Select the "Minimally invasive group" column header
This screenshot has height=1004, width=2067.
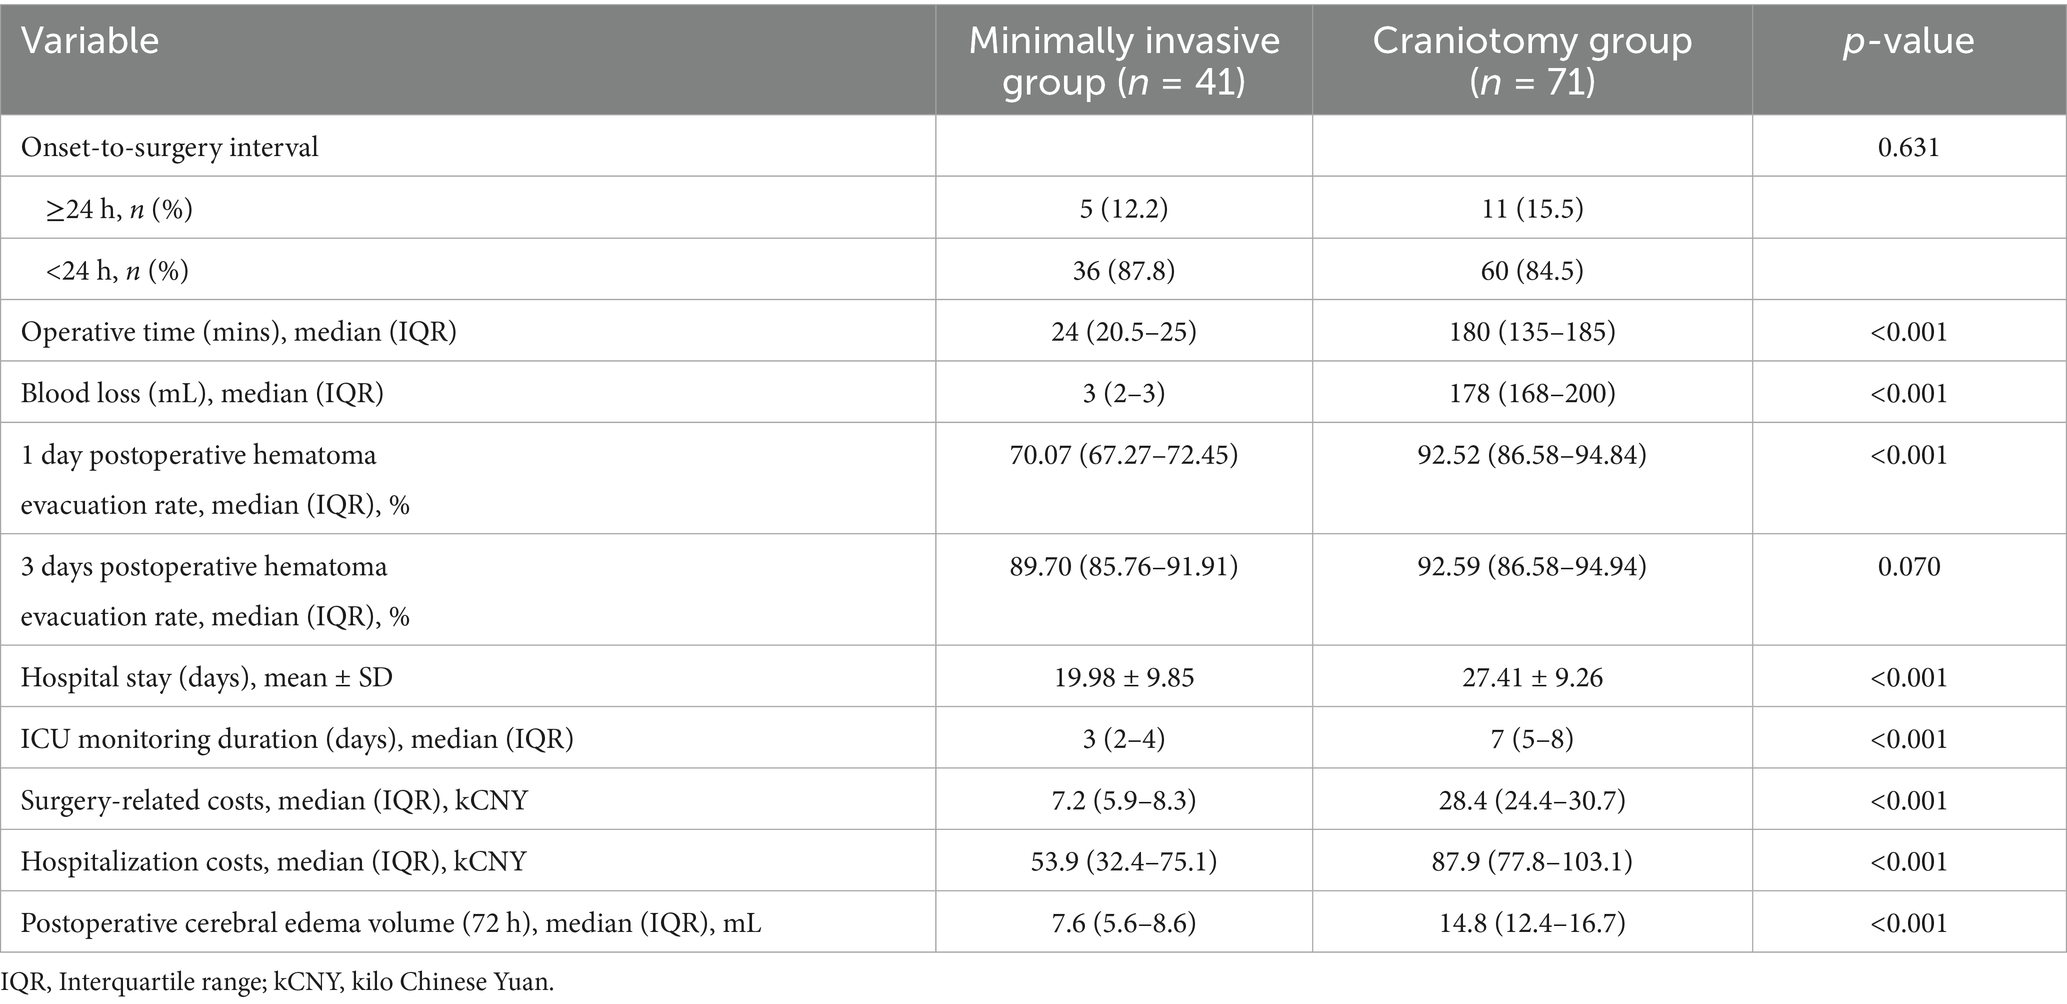tap(1124, 60)
